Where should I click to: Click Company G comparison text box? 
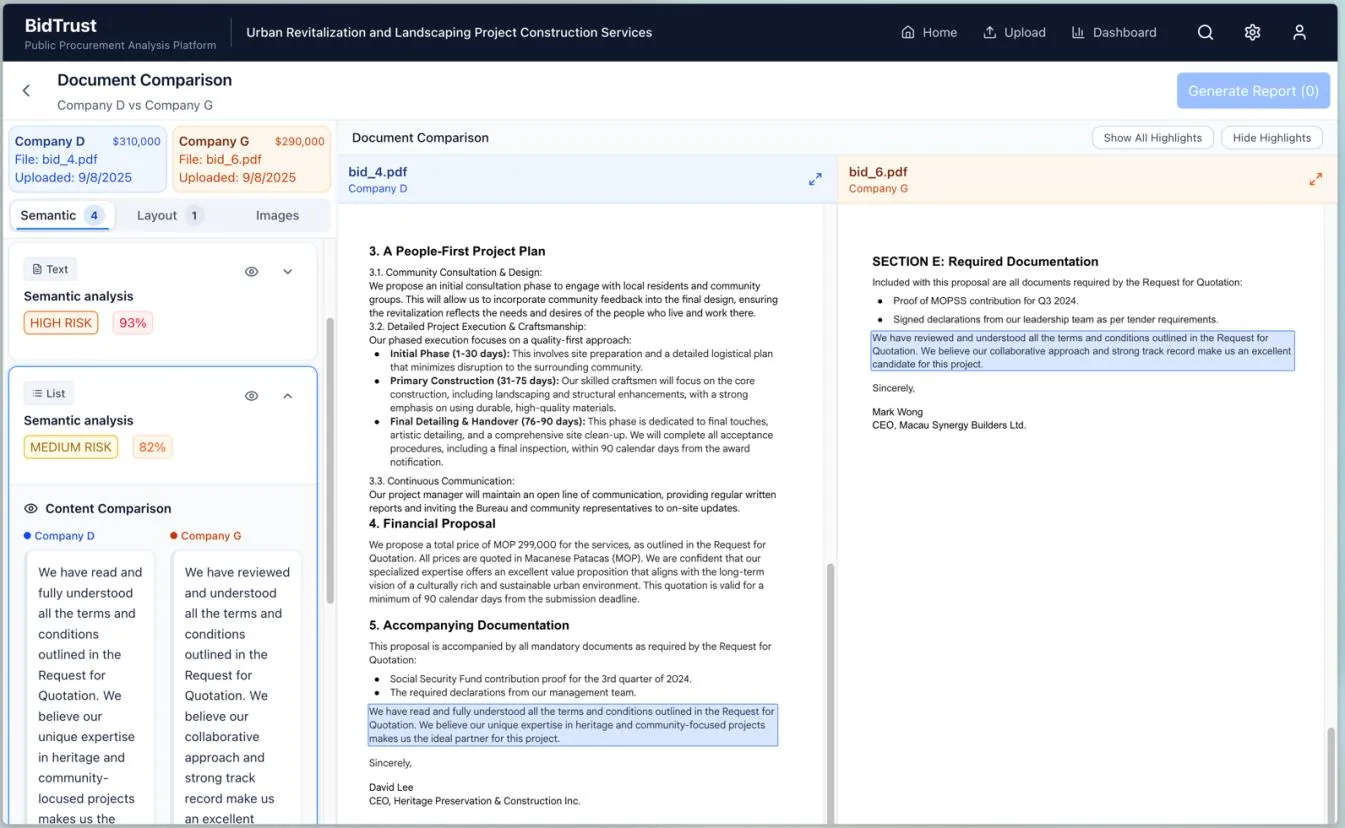pyautogui.click(x=237, y=689)
